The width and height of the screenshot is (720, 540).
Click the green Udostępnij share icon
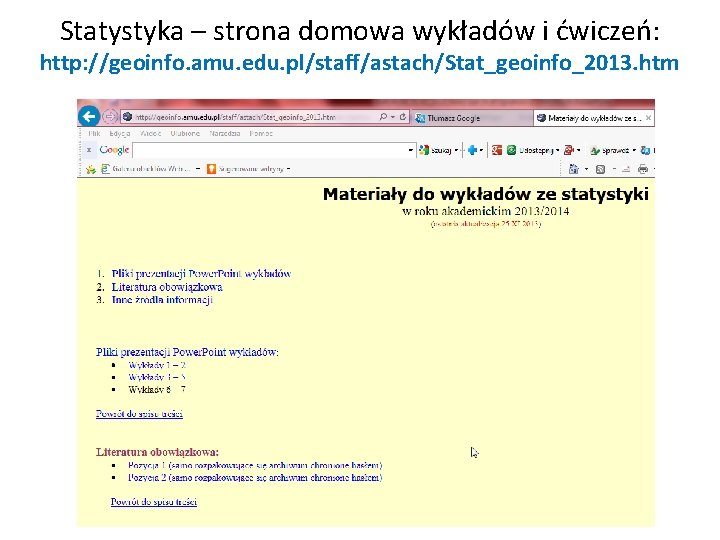click(511, 150)
